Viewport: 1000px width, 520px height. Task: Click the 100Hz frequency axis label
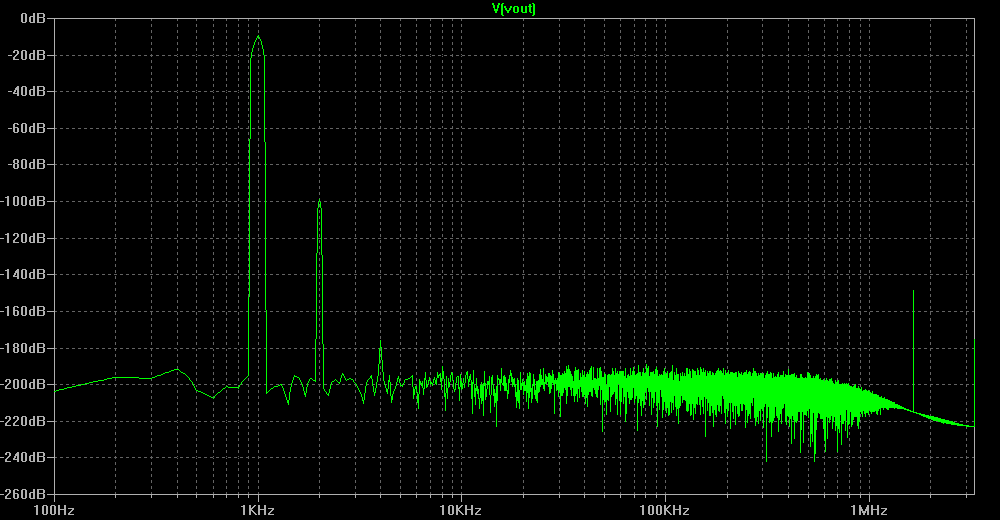(x=55, y=510)
